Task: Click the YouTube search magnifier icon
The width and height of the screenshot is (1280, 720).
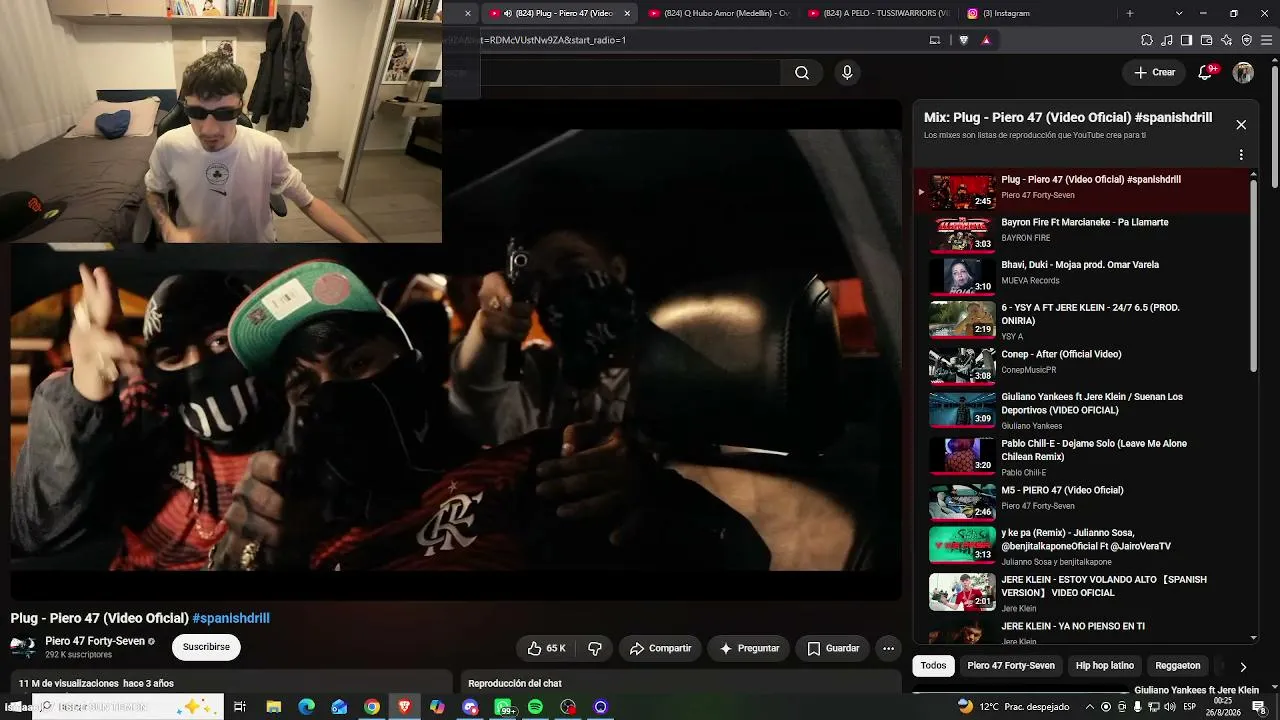Action: 802,72
